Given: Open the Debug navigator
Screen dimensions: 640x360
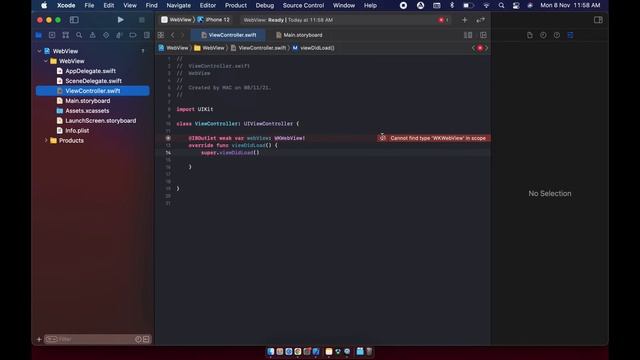Looking at the screenshot, I should [119, 35].
